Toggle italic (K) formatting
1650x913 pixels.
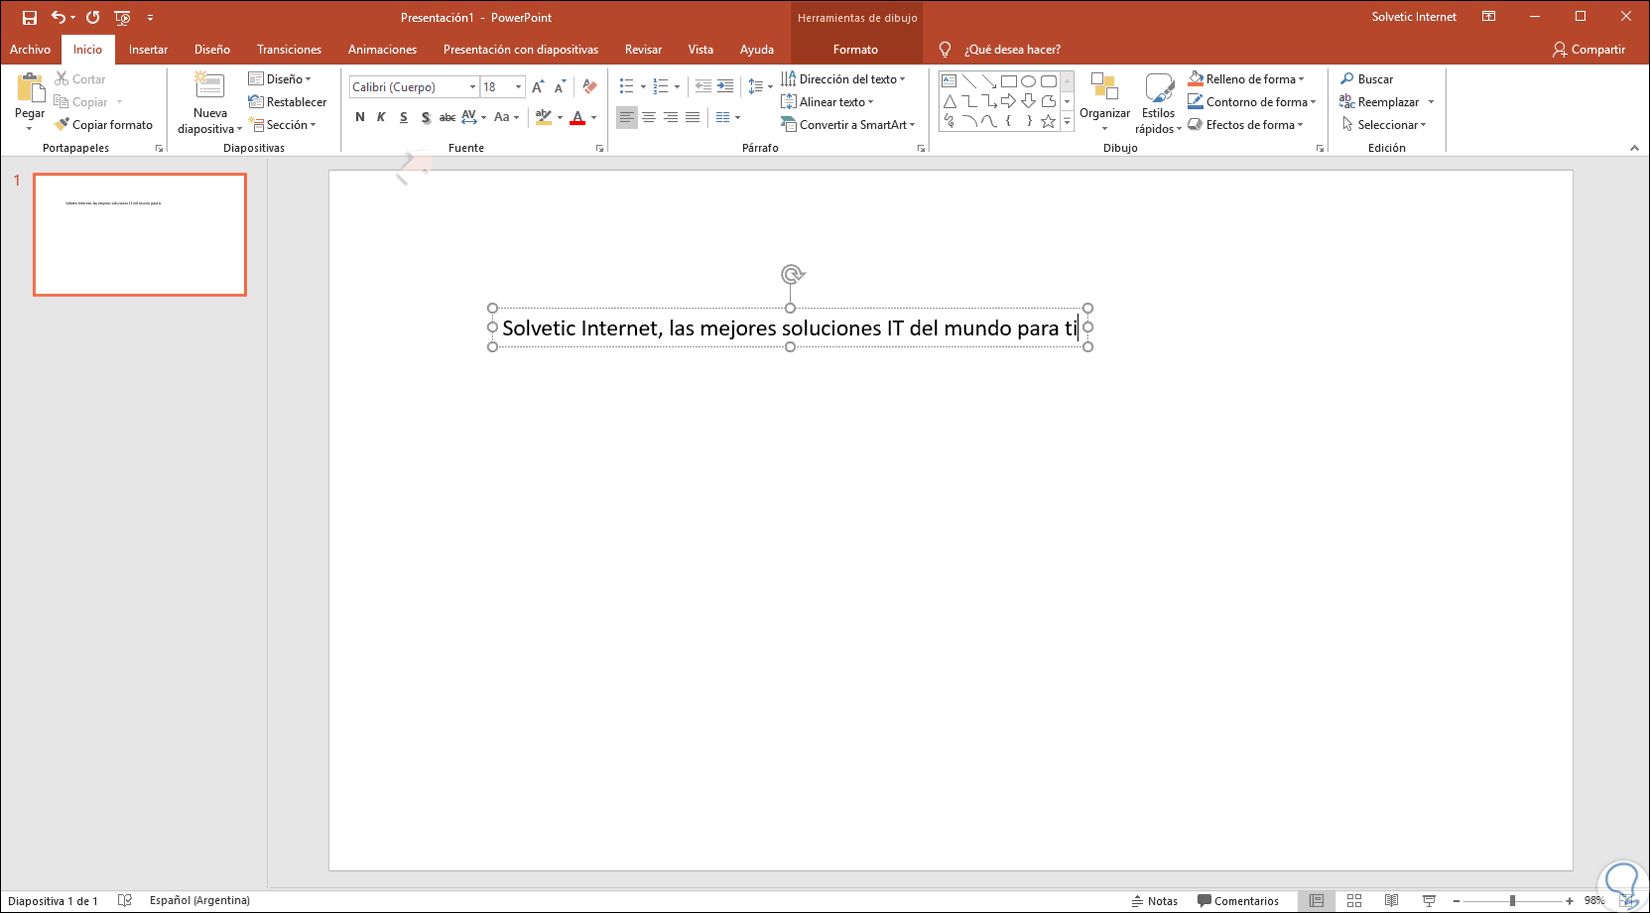click(381, 118)
